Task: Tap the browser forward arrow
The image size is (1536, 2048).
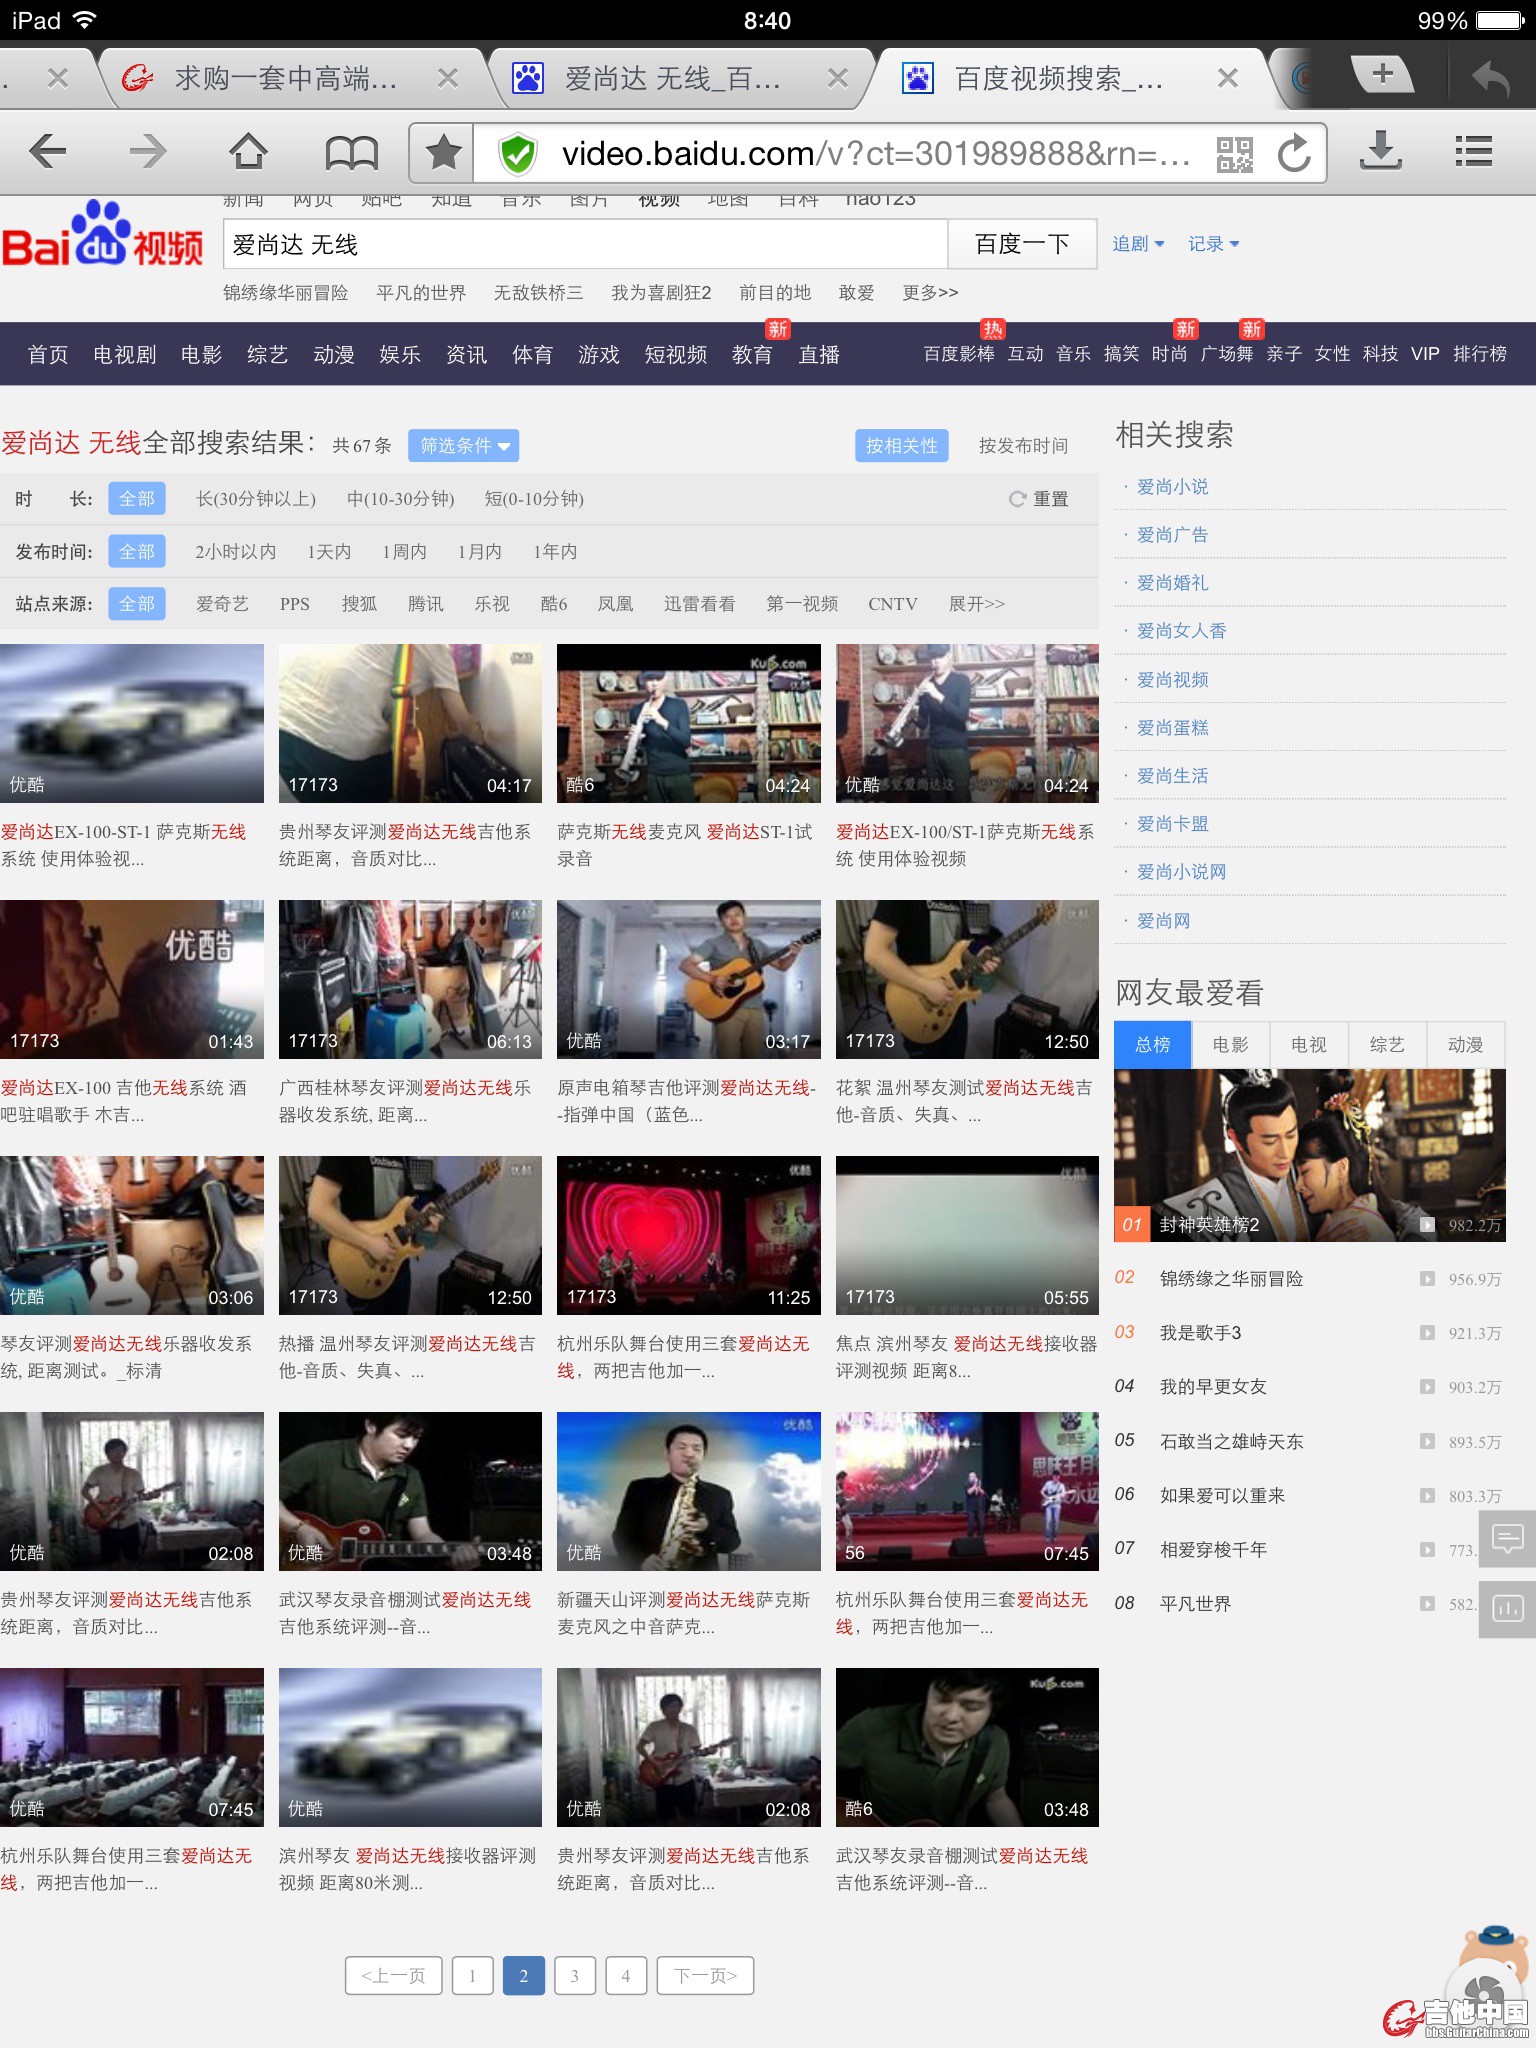Action: pyautogui.click(x=148, y=152)
